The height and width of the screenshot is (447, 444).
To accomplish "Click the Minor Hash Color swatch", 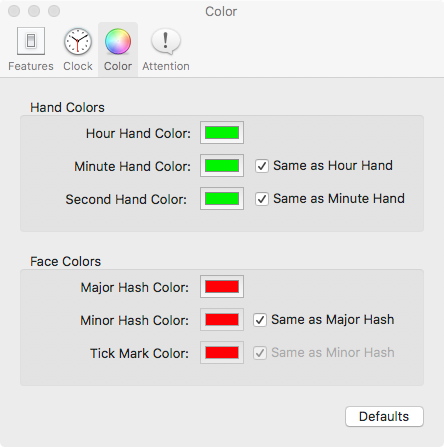I will (222, 320).
